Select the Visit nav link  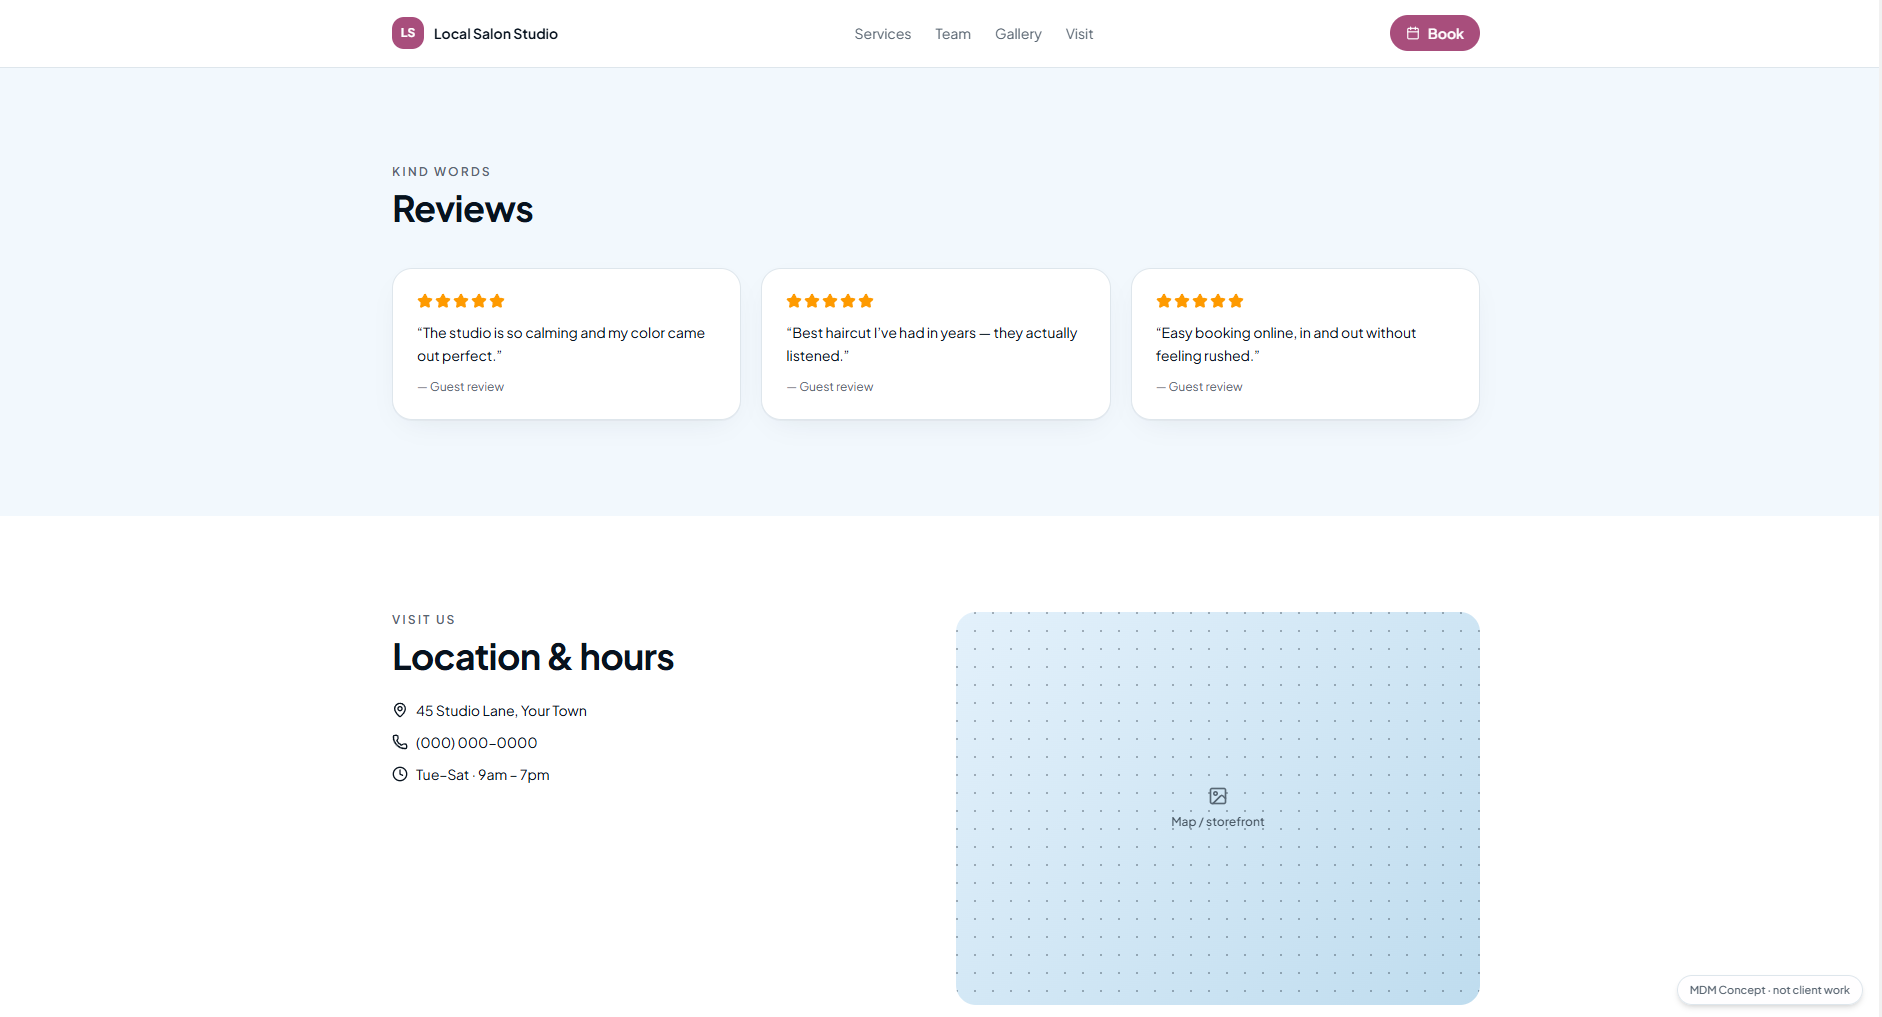[x=1079, y=34]
